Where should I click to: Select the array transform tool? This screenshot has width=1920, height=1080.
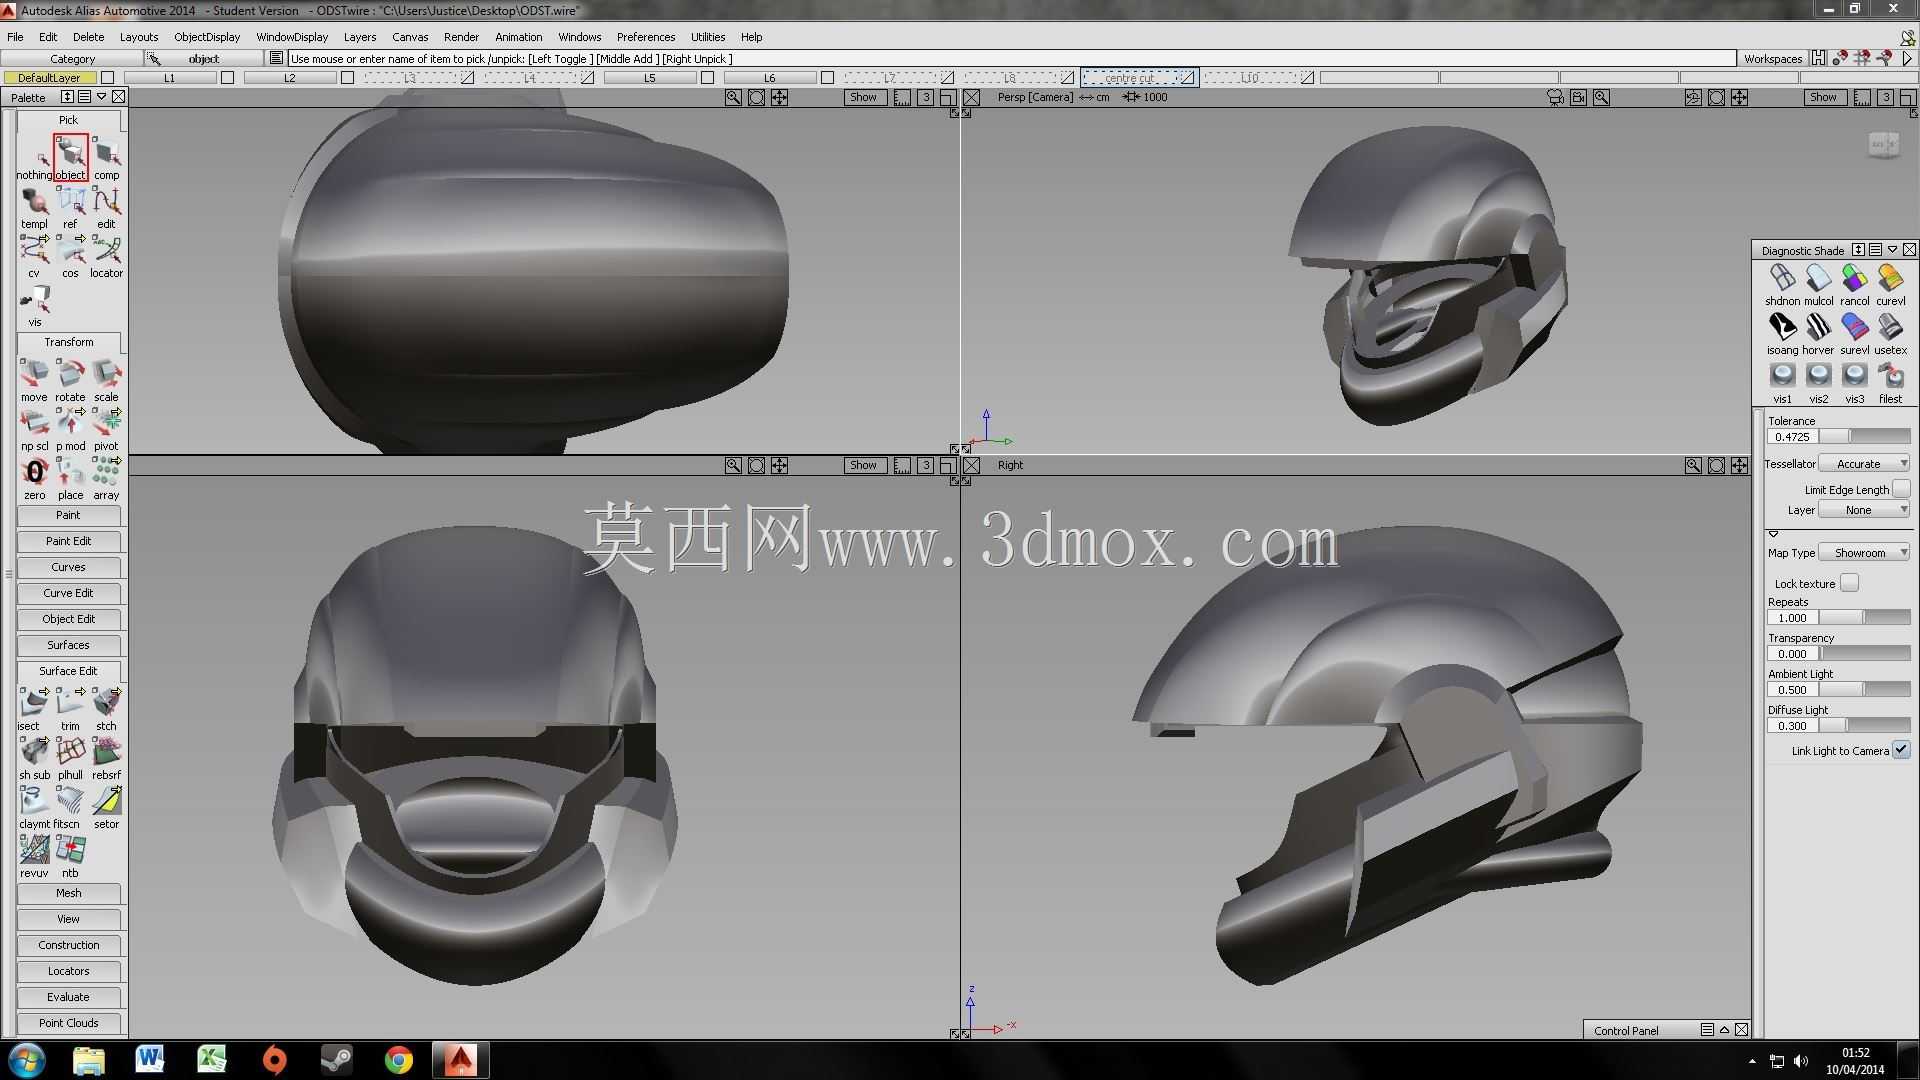pos(106,478)
